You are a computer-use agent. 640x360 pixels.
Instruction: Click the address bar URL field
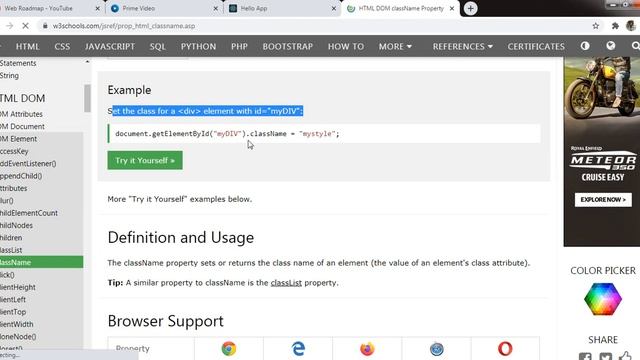318,26
